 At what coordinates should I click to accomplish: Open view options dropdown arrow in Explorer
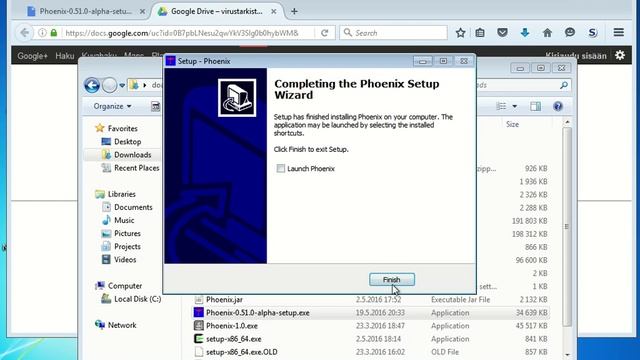pyautogui.click(x=515, y=107)
